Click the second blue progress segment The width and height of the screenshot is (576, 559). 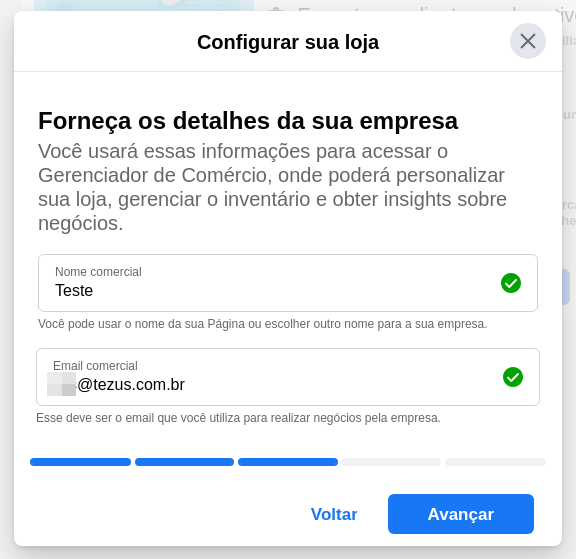tap(184, 462)
